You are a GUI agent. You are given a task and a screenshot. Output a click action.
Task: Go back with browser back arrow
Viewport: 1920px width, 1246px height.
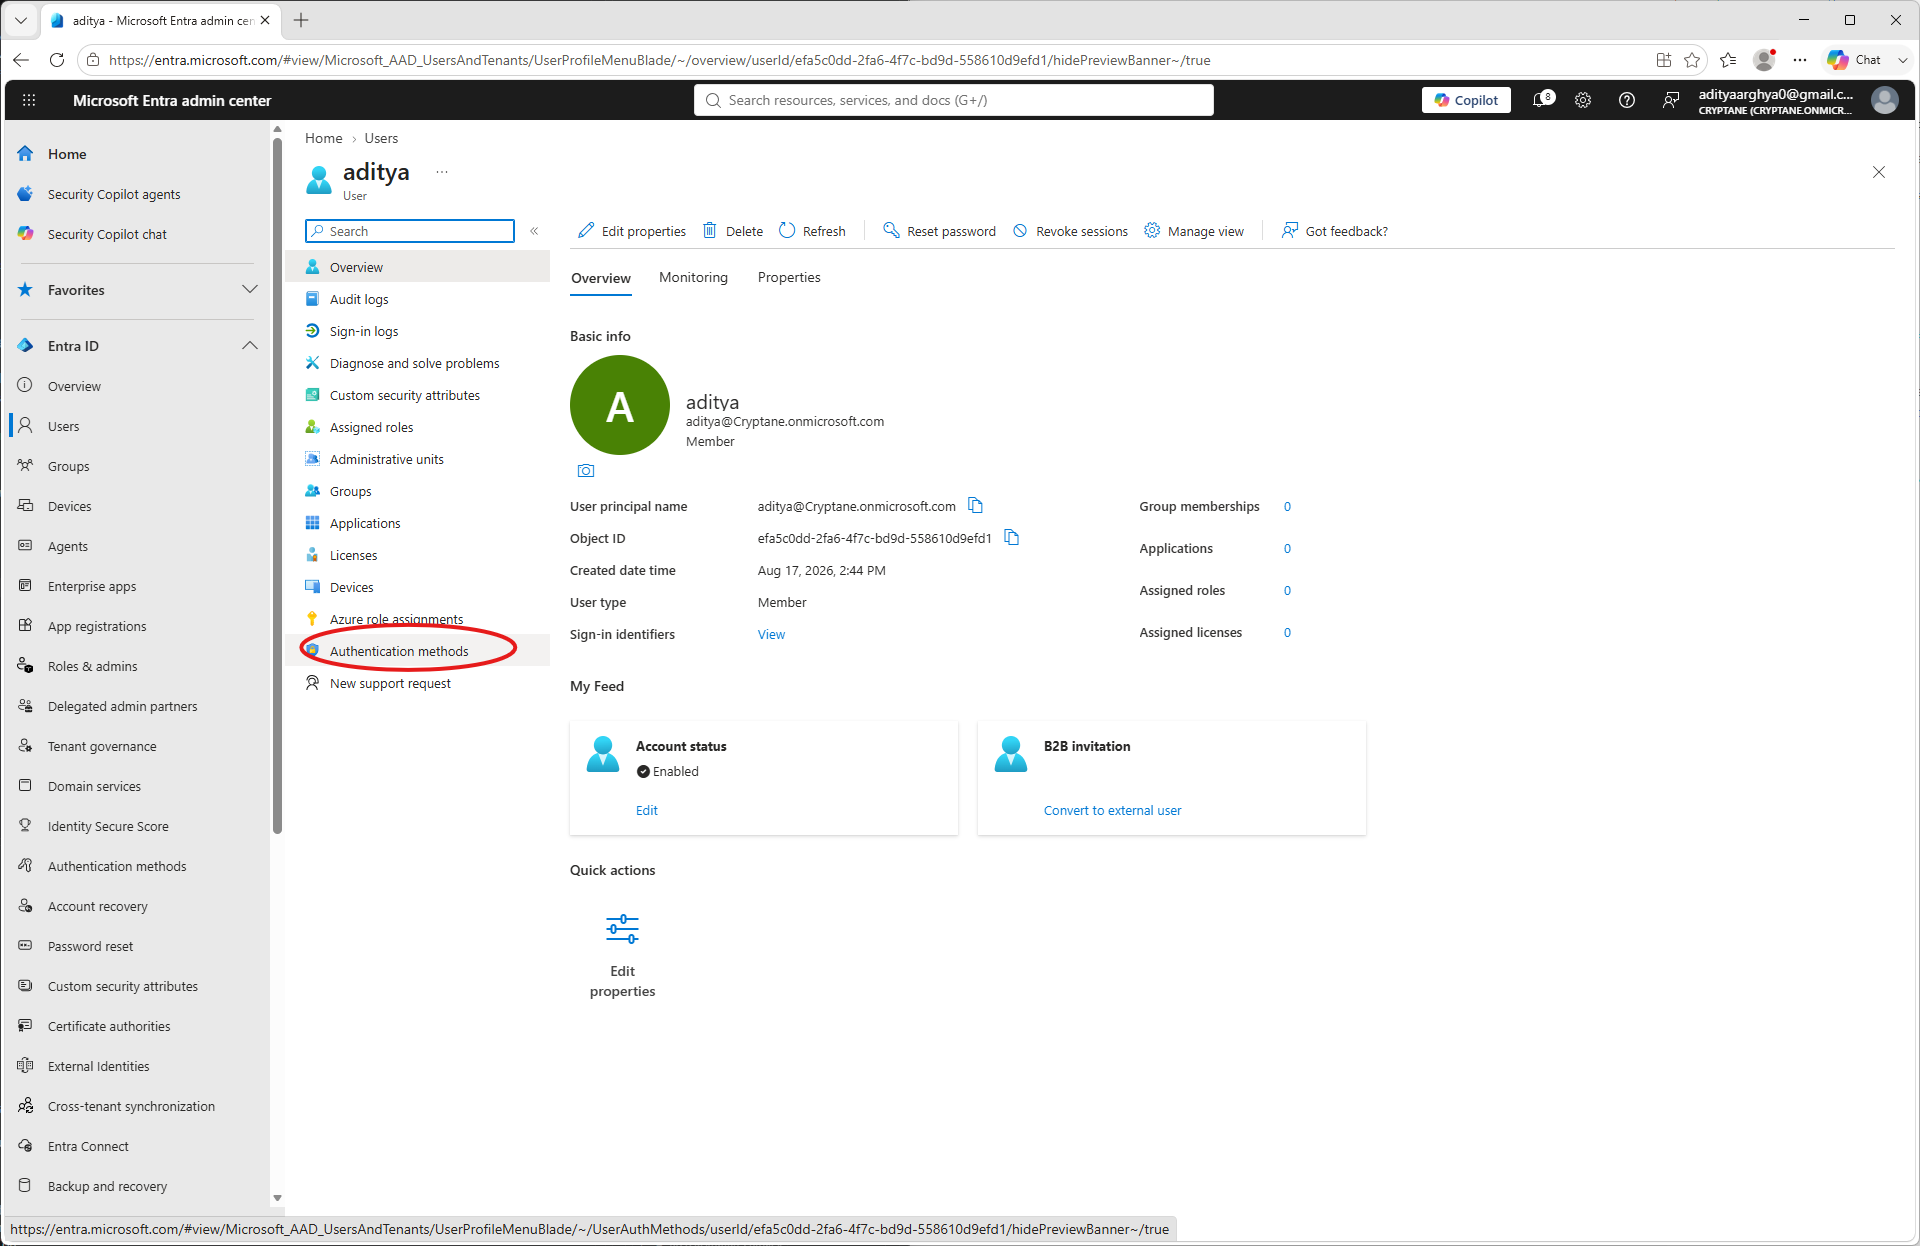(21, 60)
